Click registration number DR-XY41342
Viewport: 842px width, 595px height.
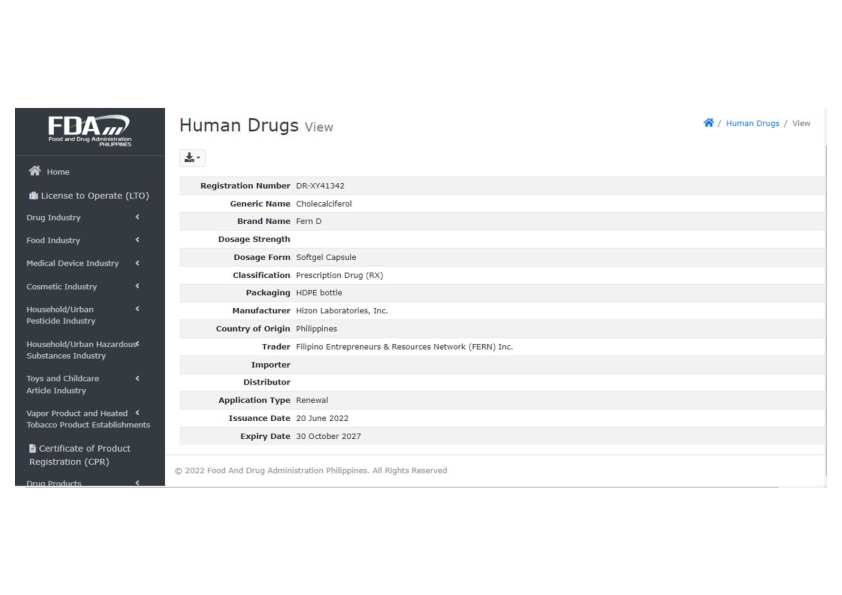[x=320, y=186]
